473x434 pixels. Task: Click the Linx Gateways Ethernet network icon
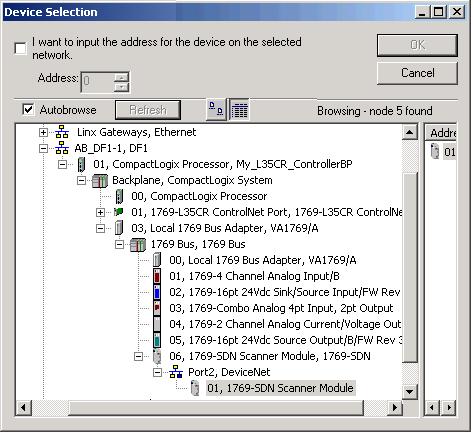pos(62,132)
